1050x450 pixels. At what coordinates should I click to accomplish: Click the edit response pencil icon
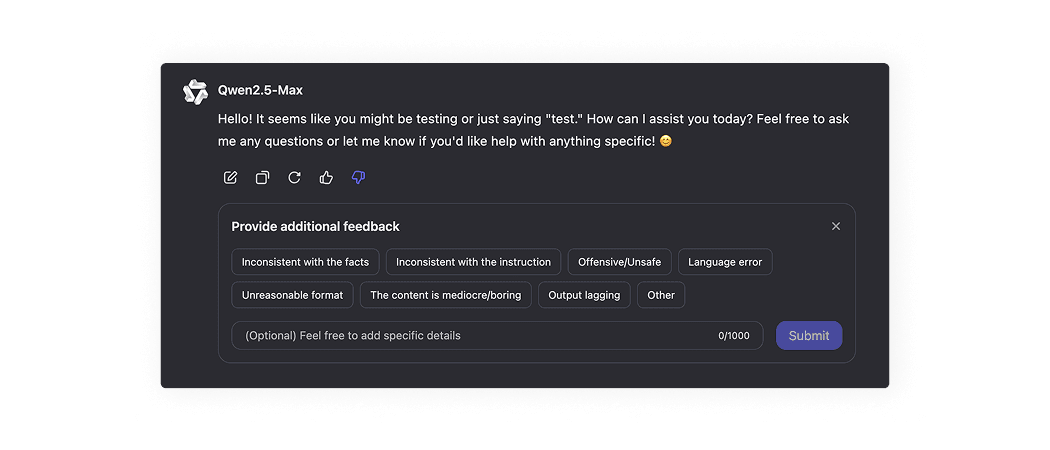[230, 178]
